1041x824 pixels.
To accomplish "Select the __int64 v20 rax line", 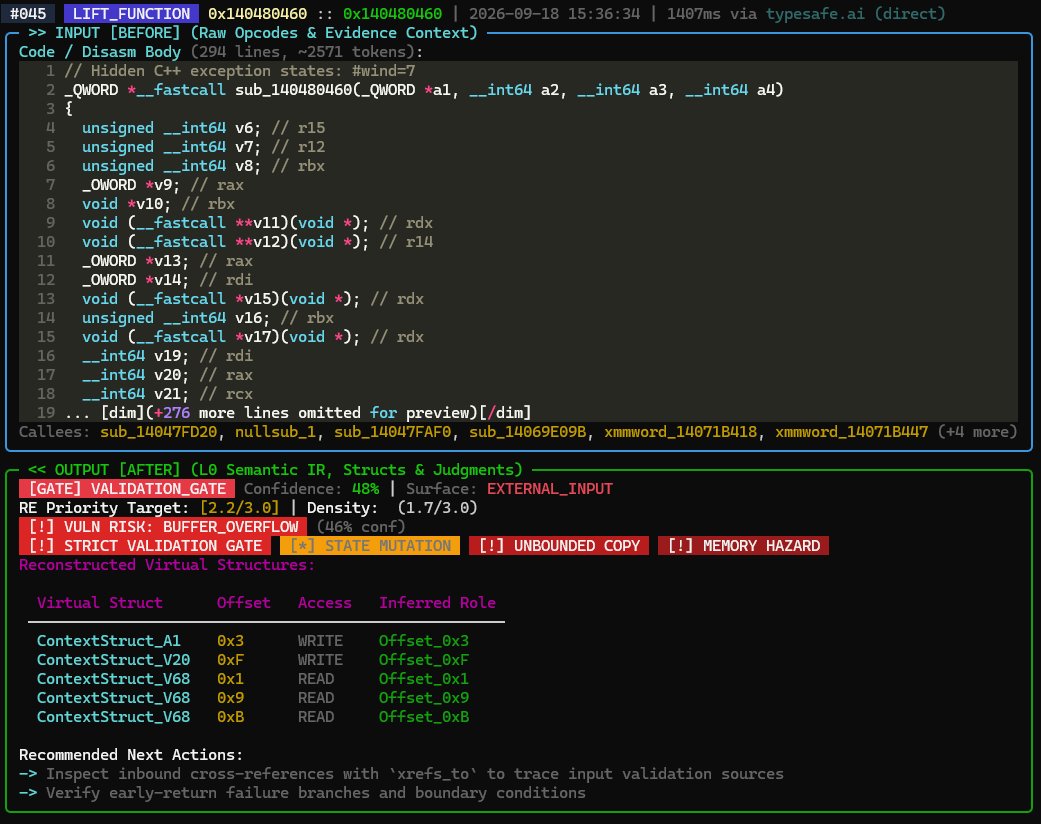I will 167,375.
